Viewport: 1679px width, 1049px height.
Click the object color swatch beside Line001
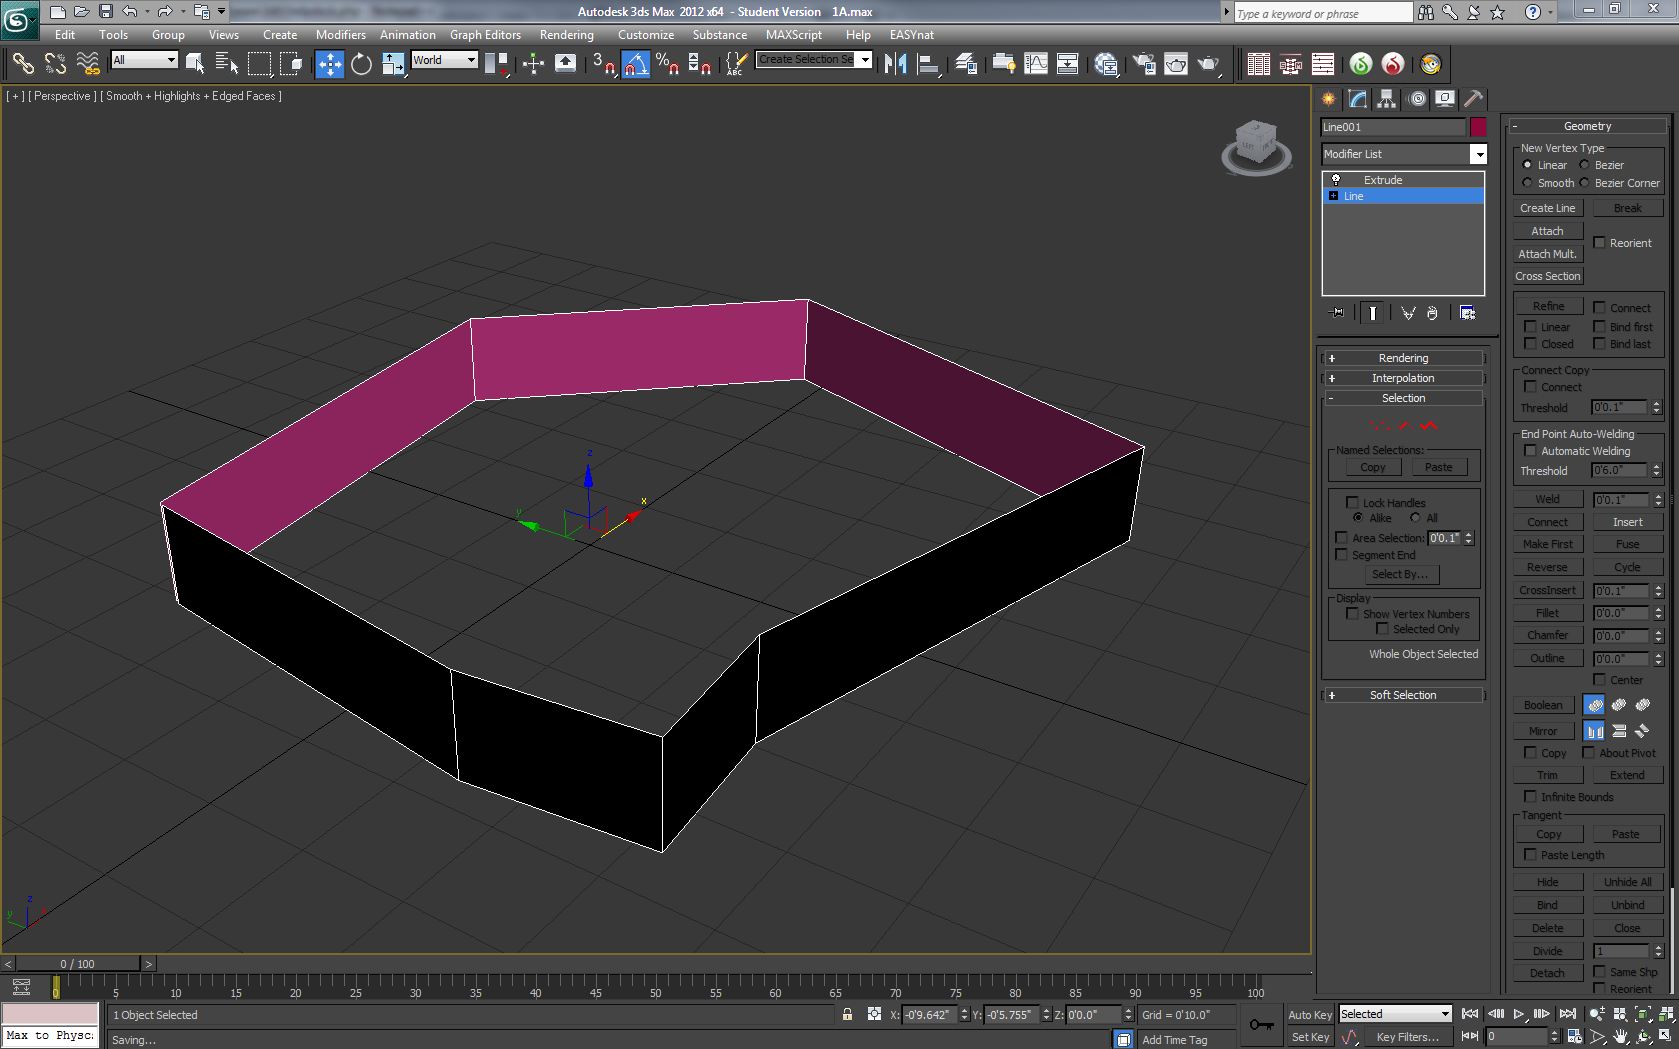click(1478, 127)
